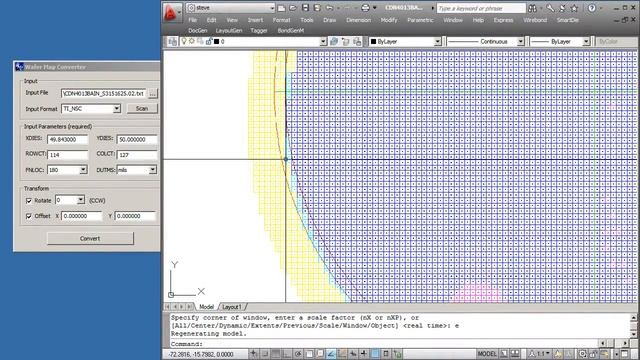Viewport: 640px width, 360px height.
Task: Toggle layer 0 lightbulb on/off
Action: coord(184,41)
